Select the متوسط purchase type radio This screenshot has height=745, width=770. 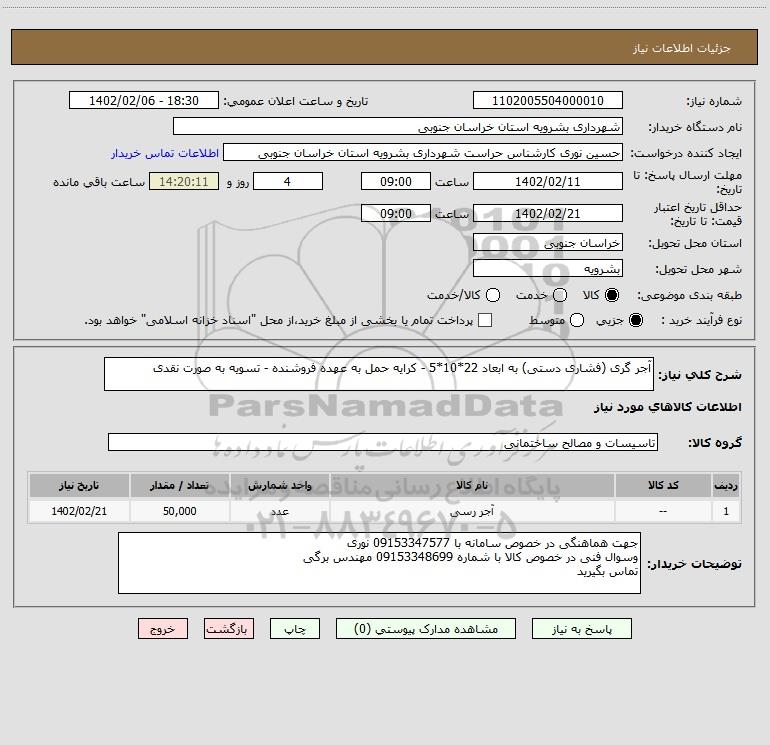tap(577, 320)
